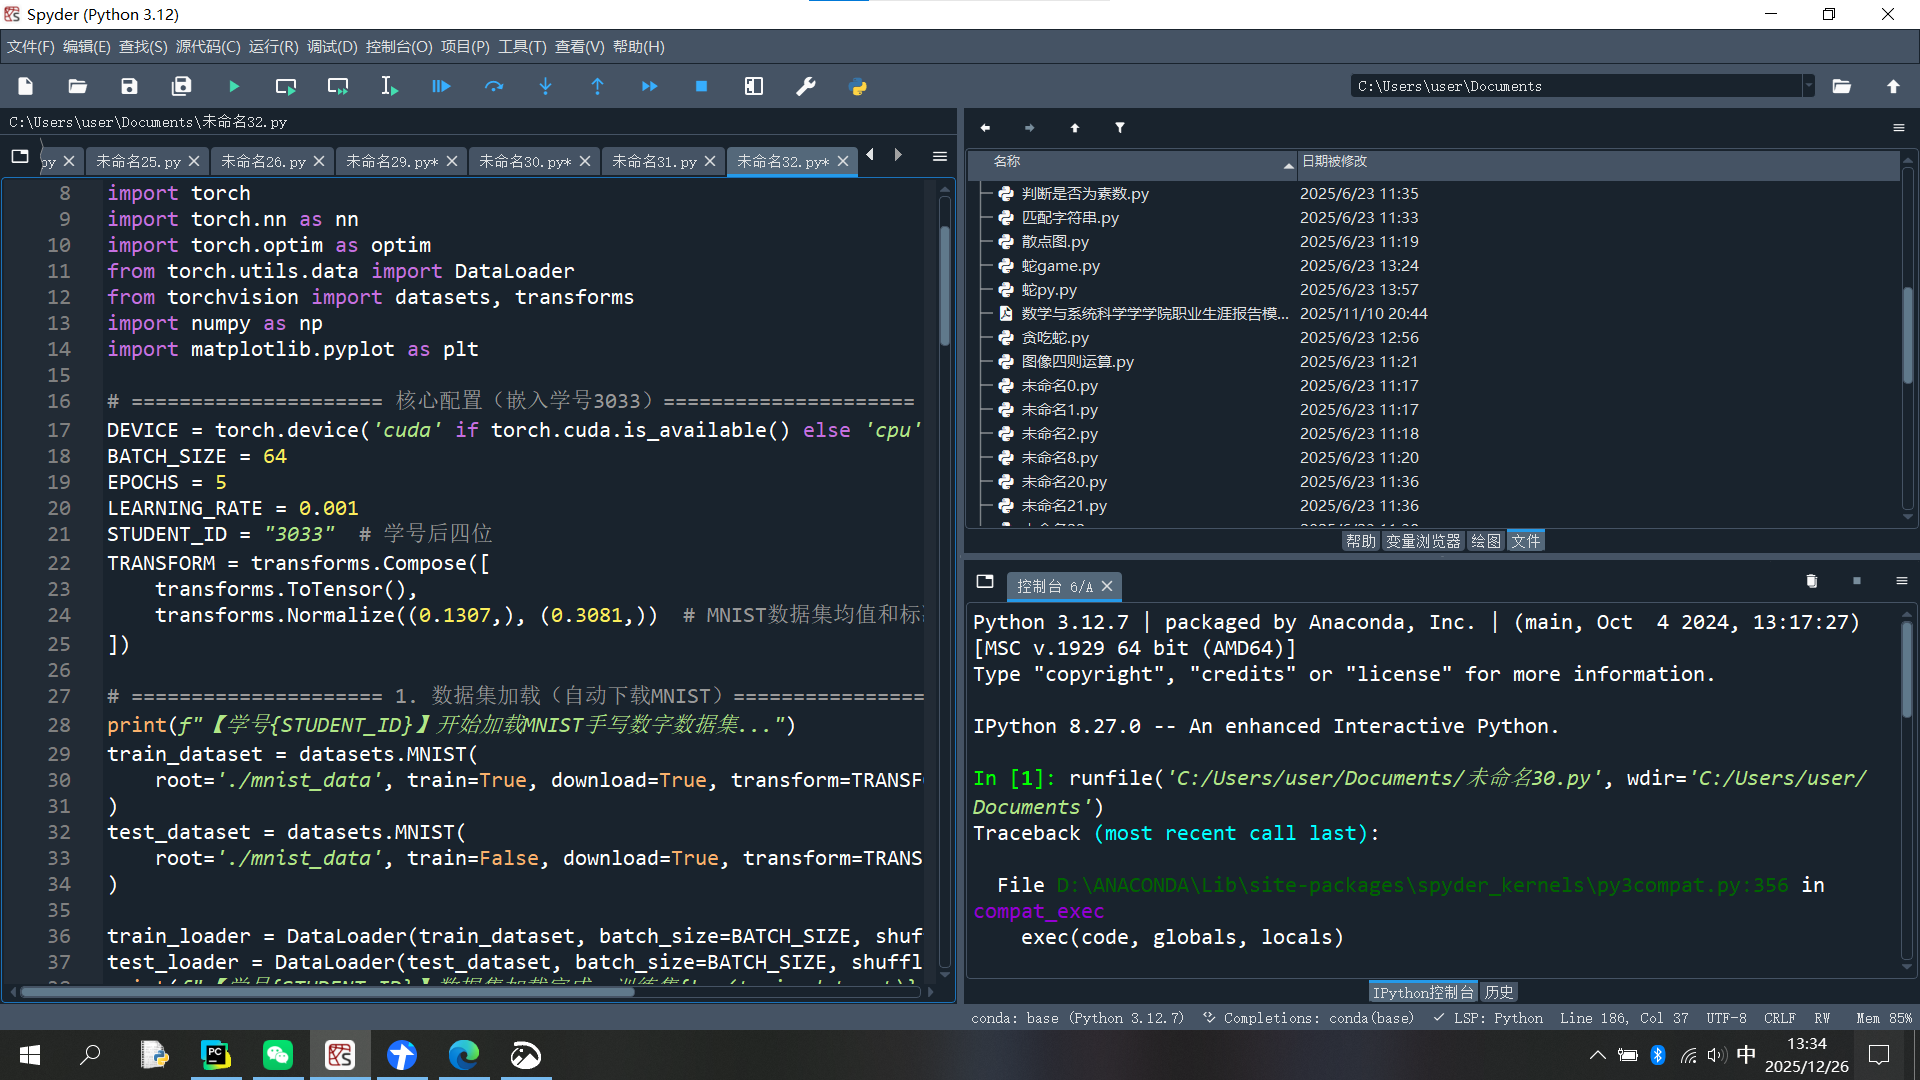This screenshot has height=1080, width=1920.
Task: Open the working directory path dropdown
Action: 1808,86
